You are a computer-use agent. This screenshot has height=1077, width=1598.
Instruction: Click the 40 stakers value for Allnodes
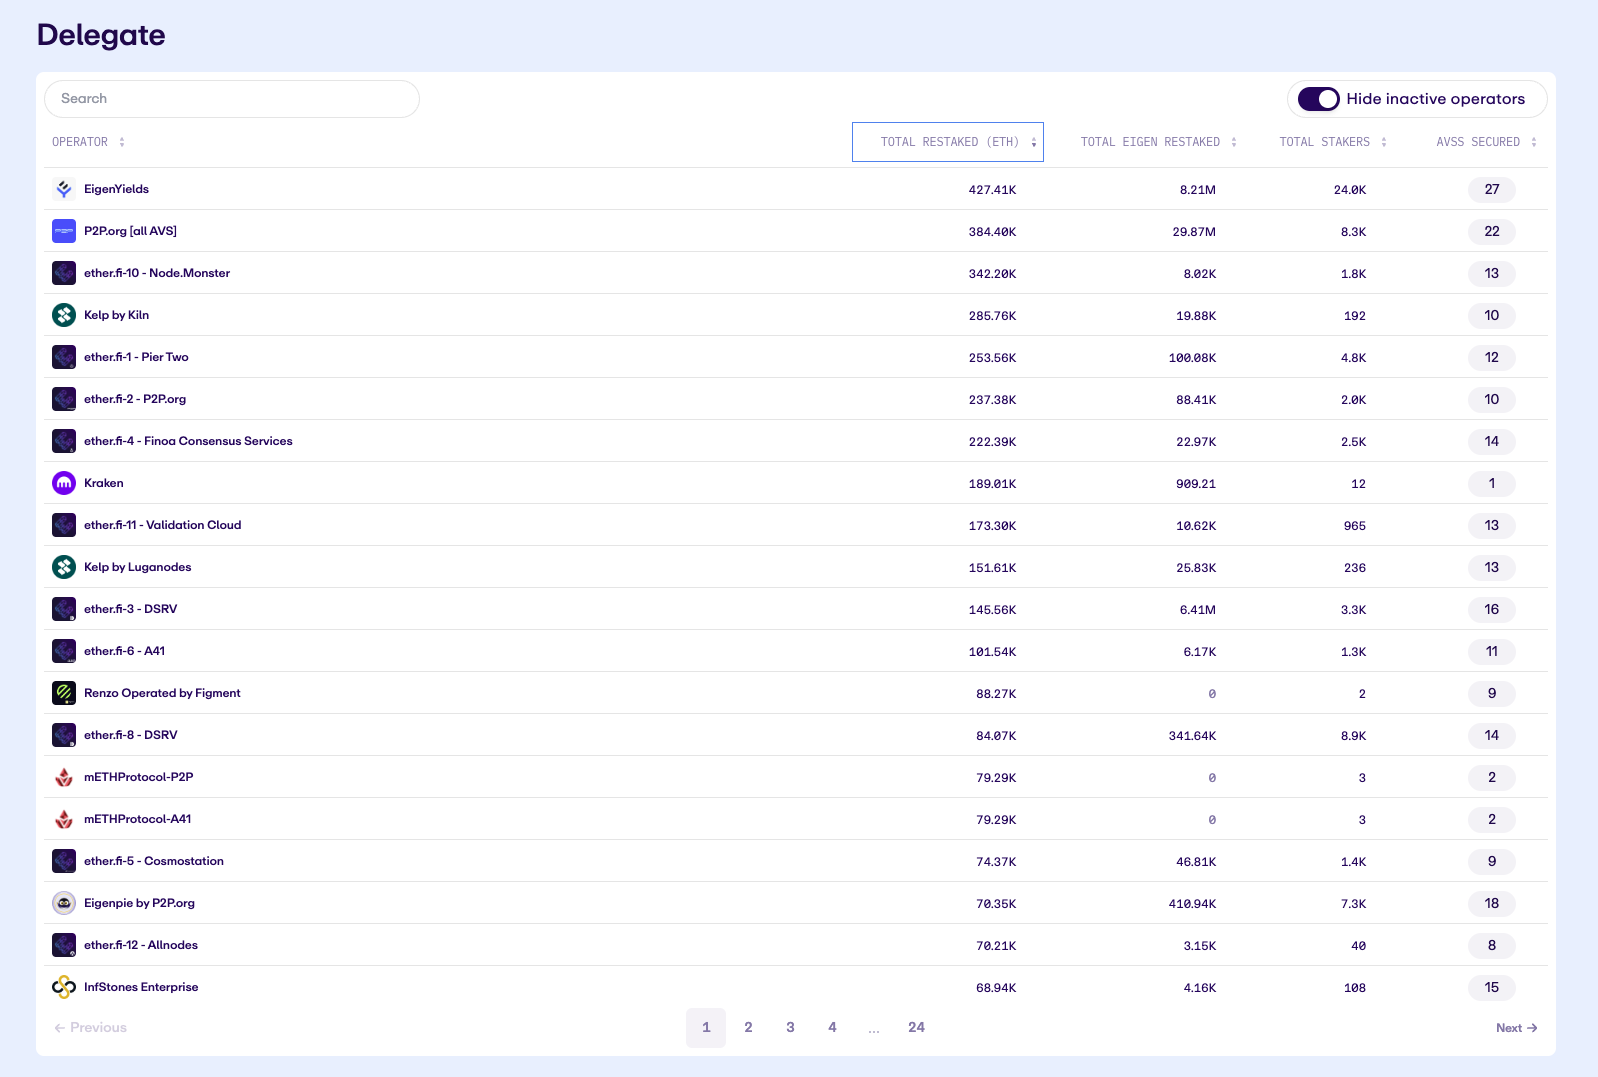click(1358, 946)
